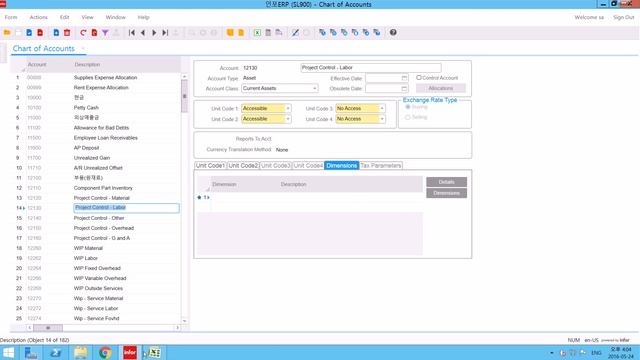Open form with yellow folder icon
The width and height of the screenshot is (640, 360).
pos(7,33)
